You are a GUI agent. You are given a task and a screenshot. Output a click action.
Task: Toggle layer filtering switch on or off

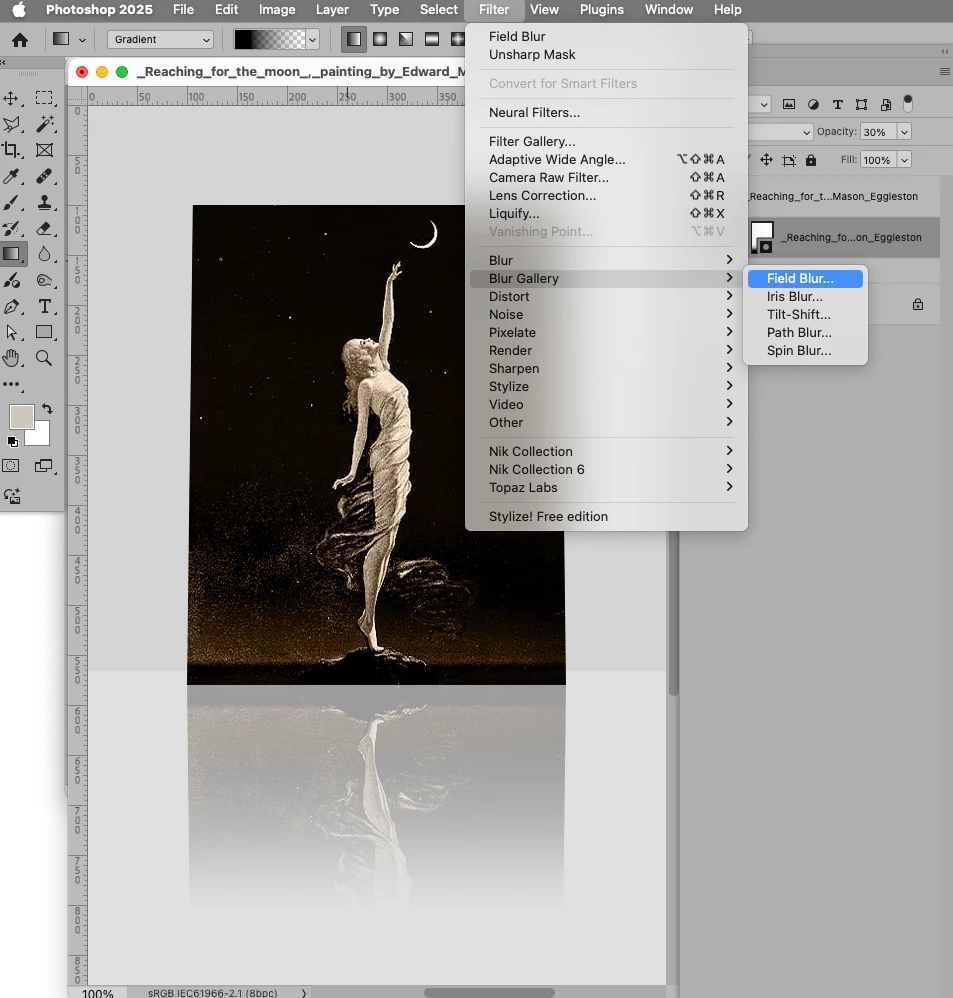click(908, 104)
